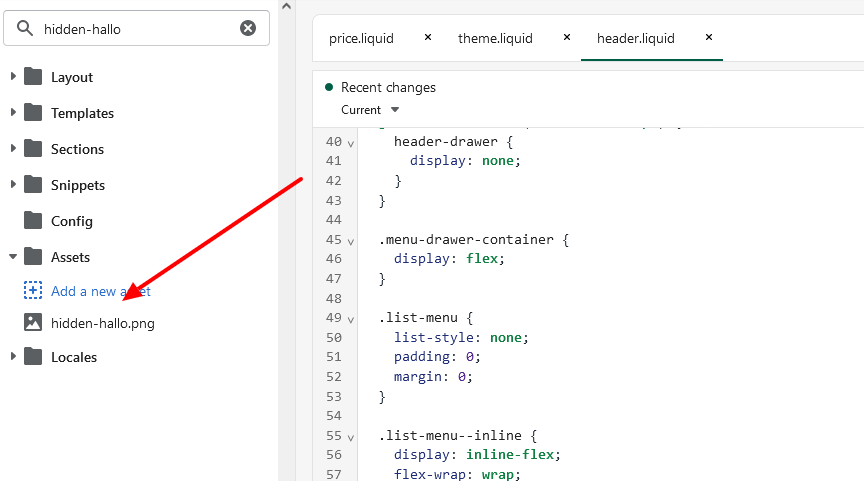Click line number 48 in gutter
The height and width of the screenshot is (481, 864).
tap(333, 299)
